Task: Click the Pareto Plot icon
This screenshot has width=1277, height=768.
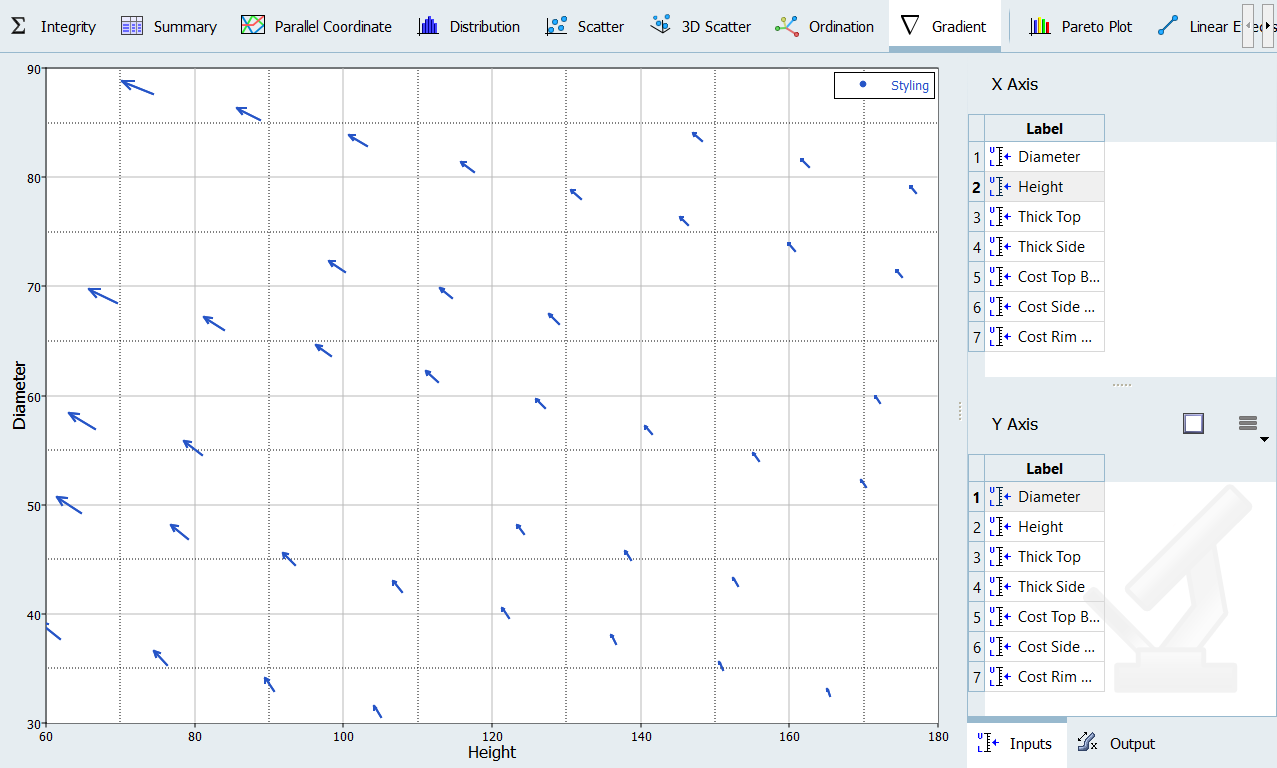Action: [1041, 26]
